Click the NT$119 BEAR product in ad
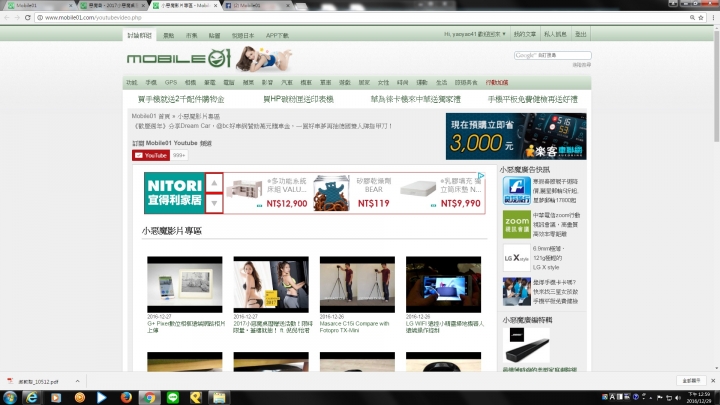Image resolution: width=720 pixels, height=405 pixels. 353,193
